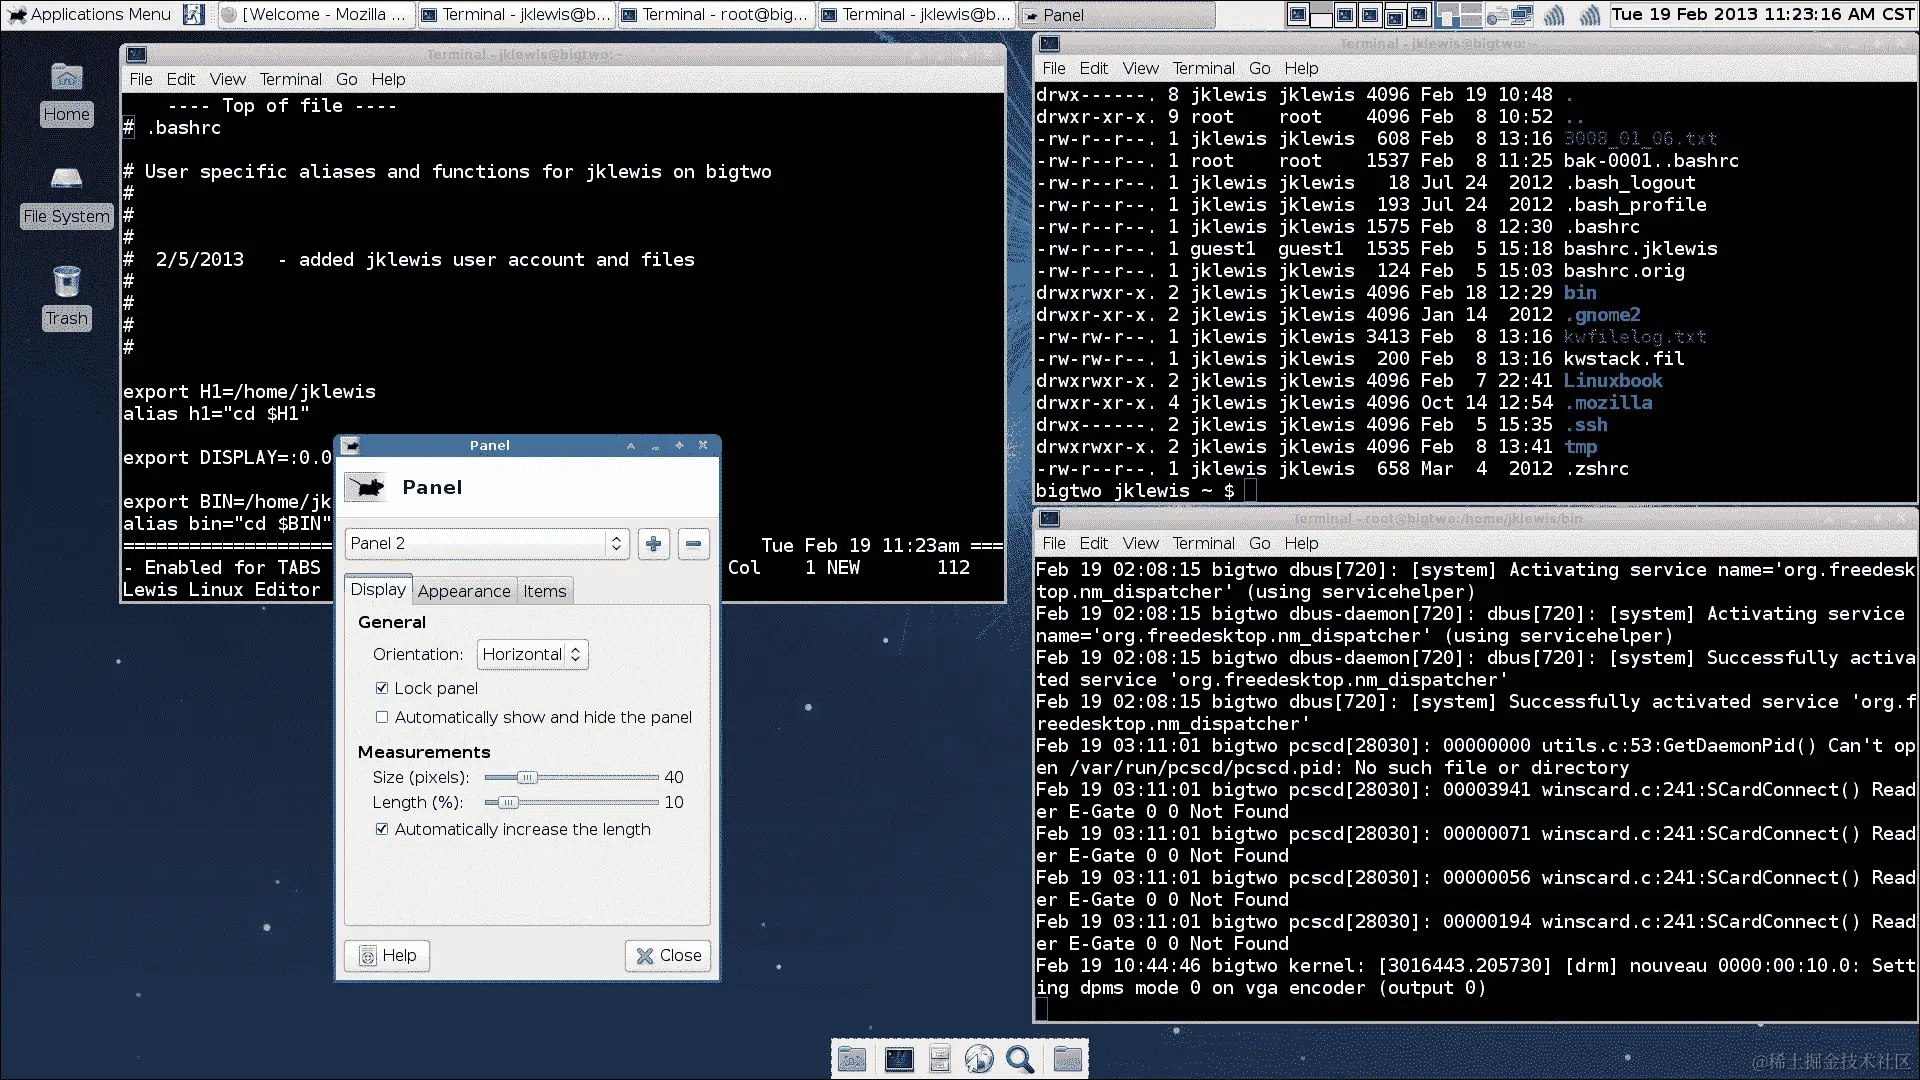
Task: Switch to the Items tab
Action: (x=544, y=591)
